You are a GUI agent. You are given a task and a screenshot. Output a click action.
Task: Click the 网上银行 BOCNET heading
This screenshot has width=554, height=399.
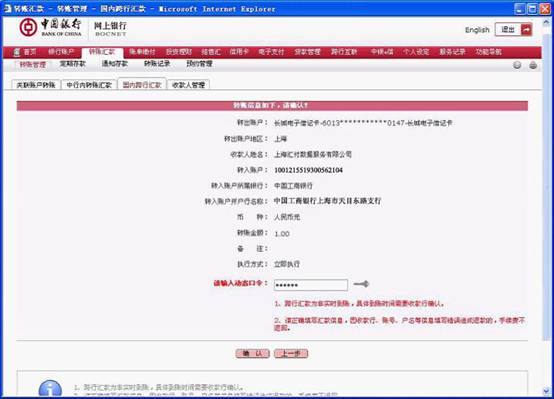(110, 29)
